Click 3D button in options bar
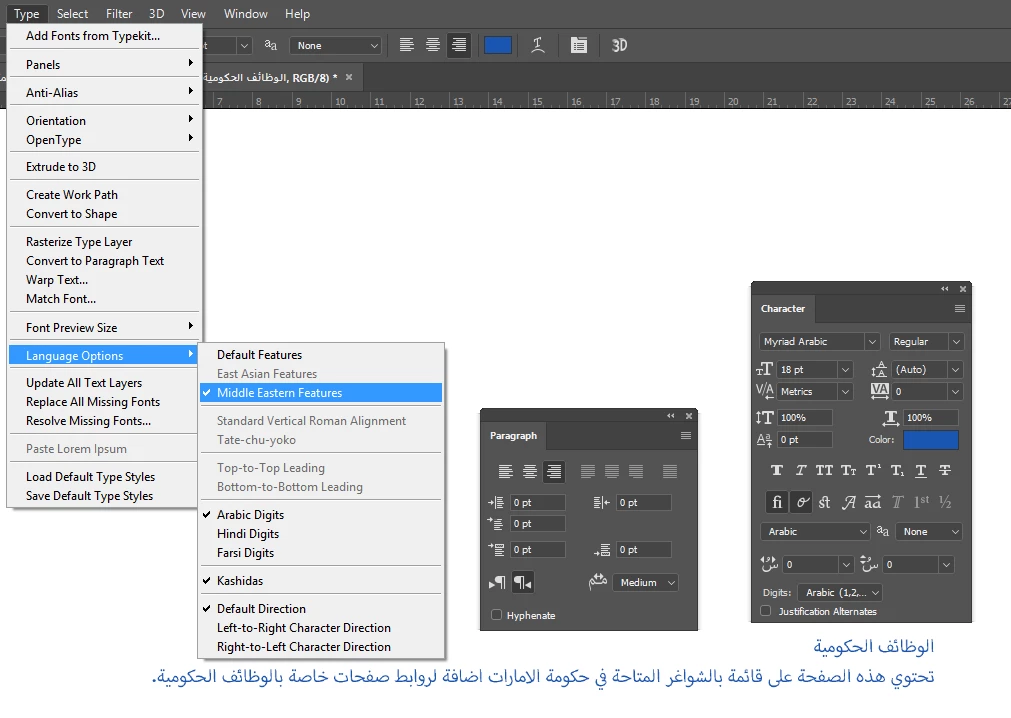Screen dimensions: 1011x718 click(x=619, y=45)
